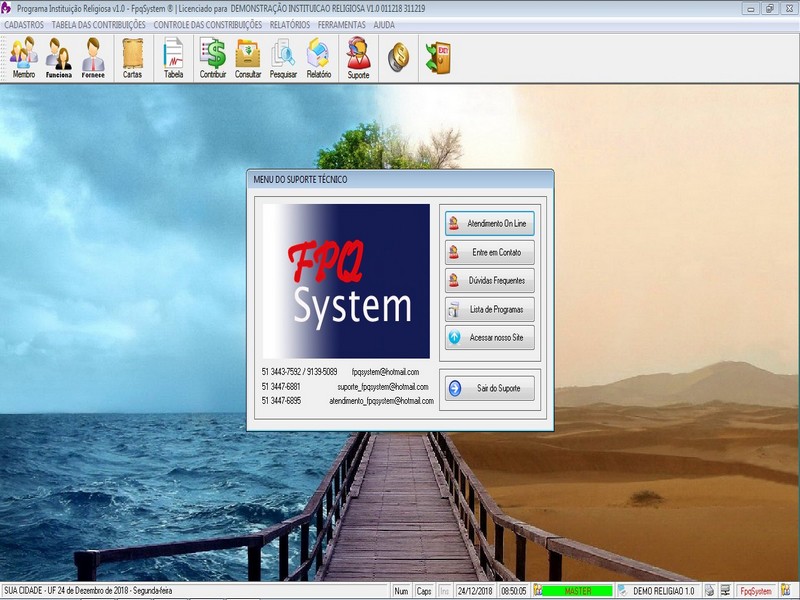Image resolution: width=800 pixels, height=600 pixels.
Task: Click the clock 08:50:05 in status bar
Action: click(513, 591)
